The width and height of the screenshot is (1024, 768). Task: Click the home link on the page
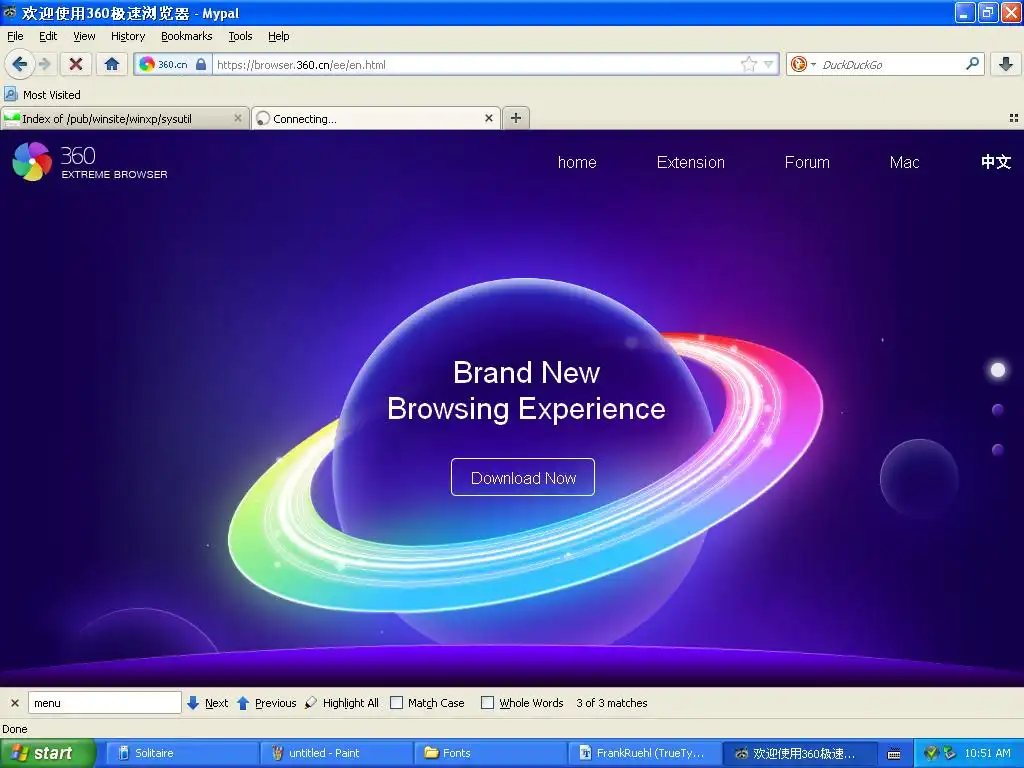(x=577, y=162)
